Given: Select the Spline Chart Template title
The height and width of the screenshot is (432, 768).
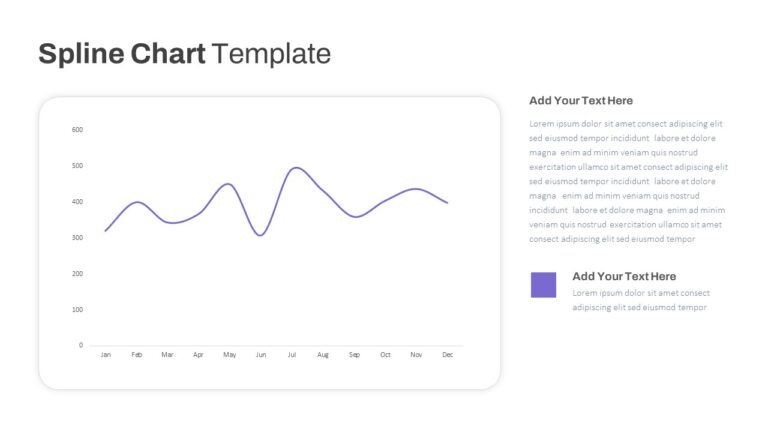Looking at the screenshot, I should (185, 53).
